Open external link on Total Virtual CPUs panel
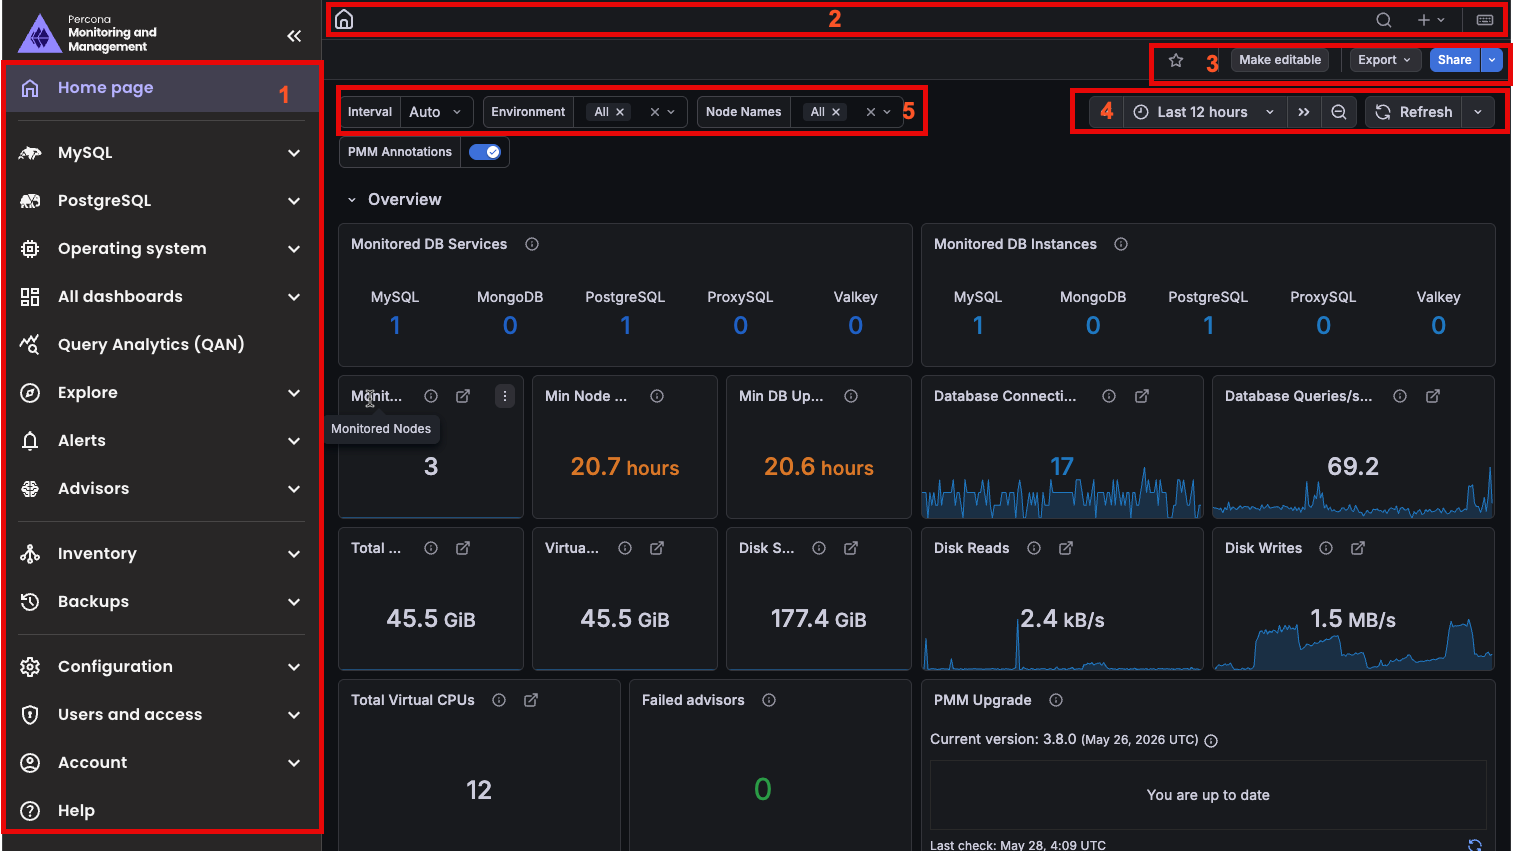Screen dimensions: 1513x851 coord(531,700)
